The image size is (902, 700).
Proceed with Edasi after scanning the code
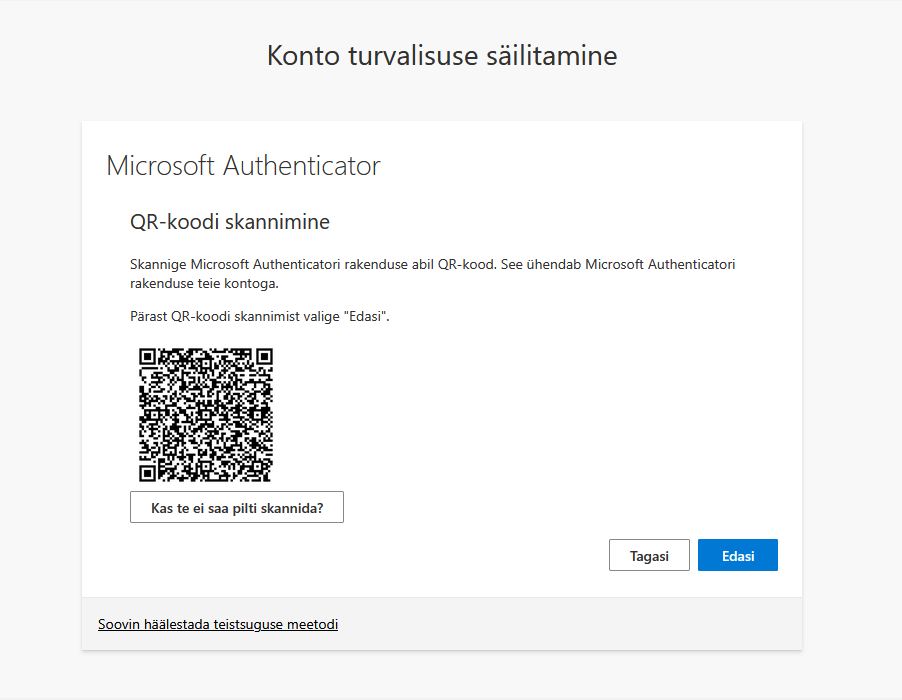(x=737, y=555)
